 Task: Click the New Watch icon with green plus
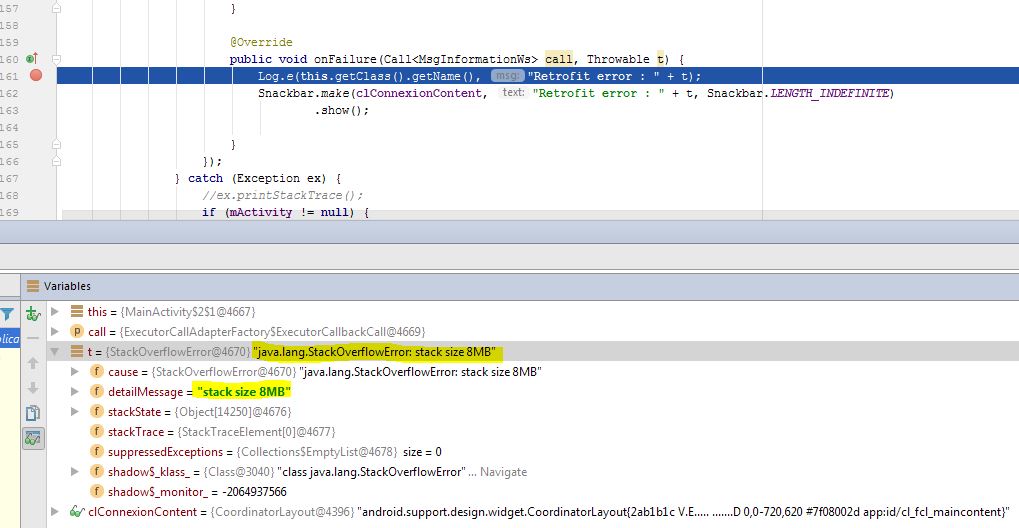point(32,314)
